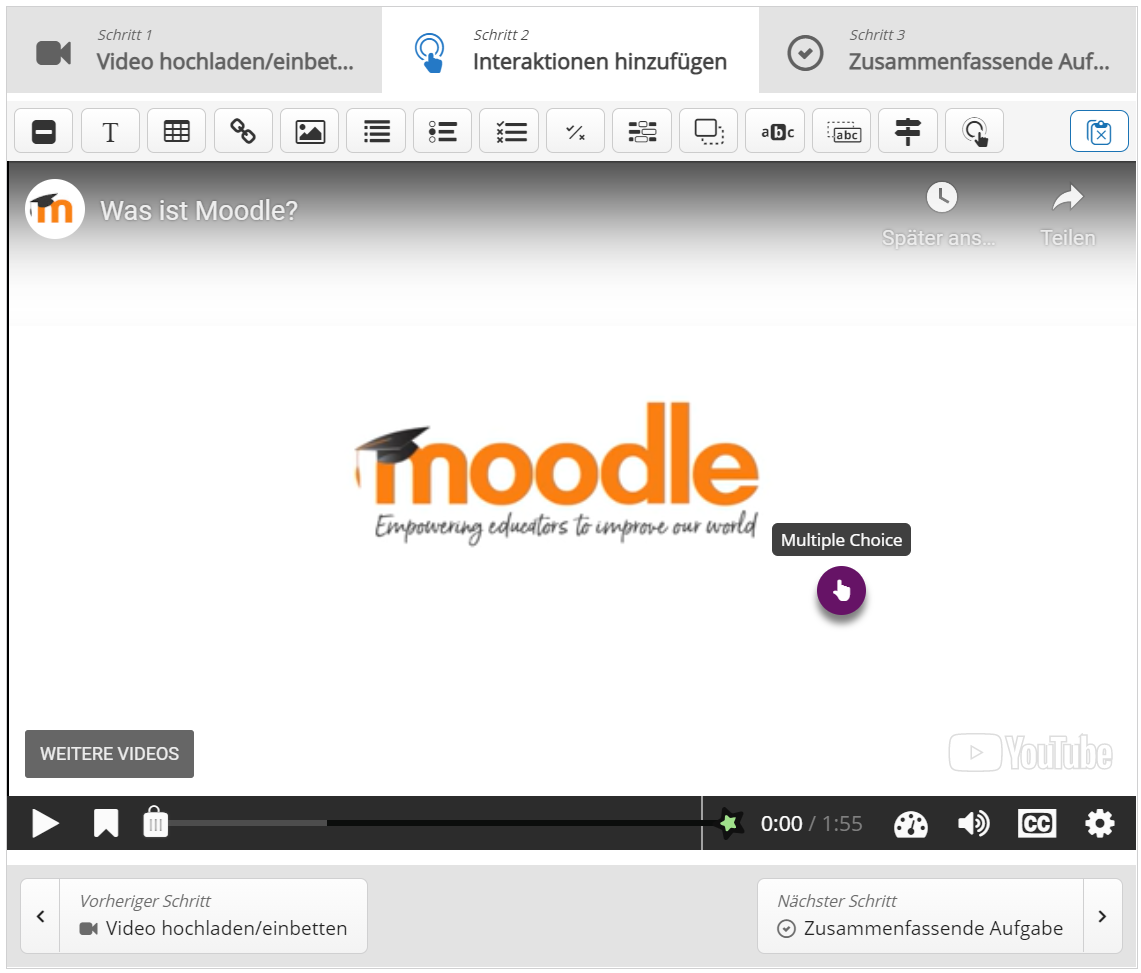1141x973 pixels.
Task: Go to Schritt 3 Zusammenfassende Aufgabe tab
Action: point(948,51)
